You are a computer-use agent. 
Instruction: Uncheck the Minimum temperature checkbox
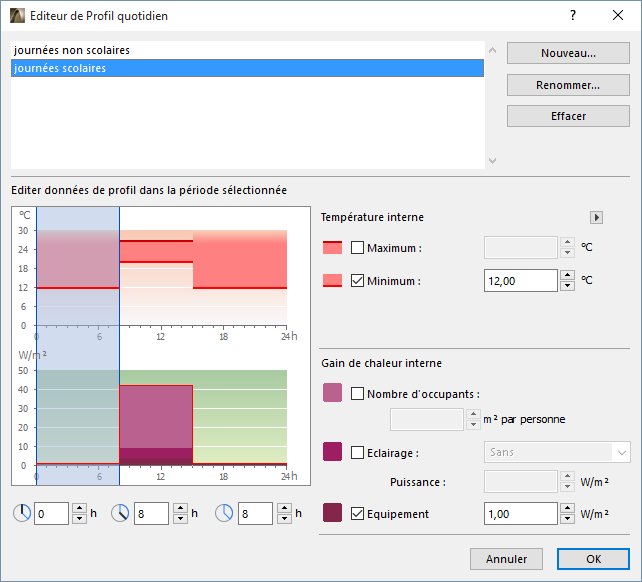[x=358, y=281]
